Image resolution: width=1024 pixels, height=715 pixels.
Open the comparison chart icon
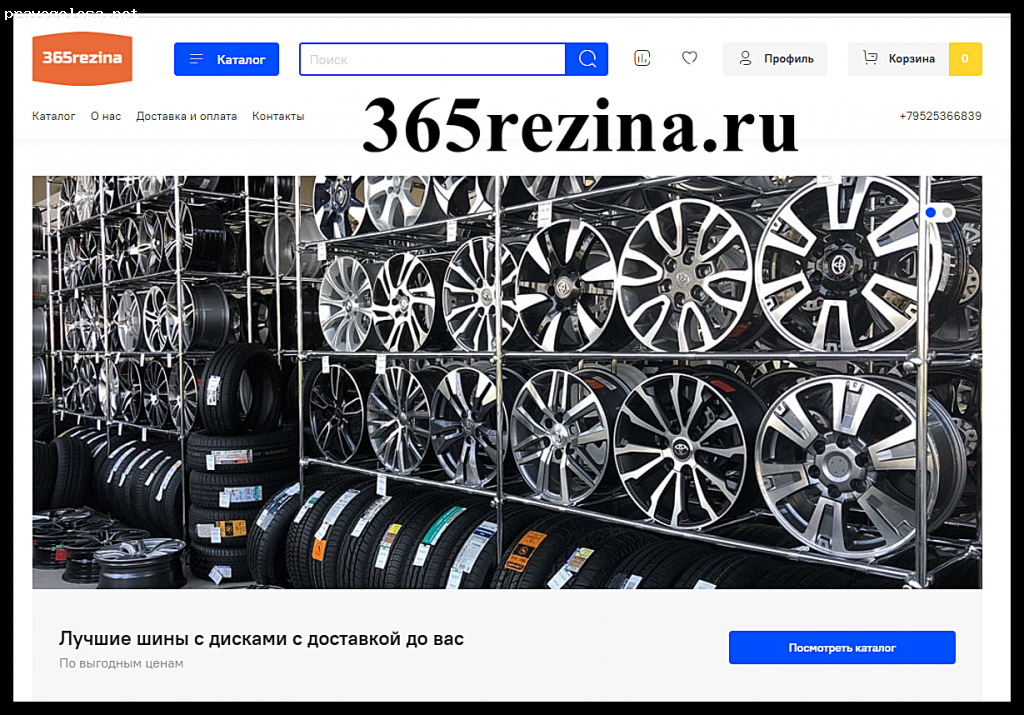[642, 58]
